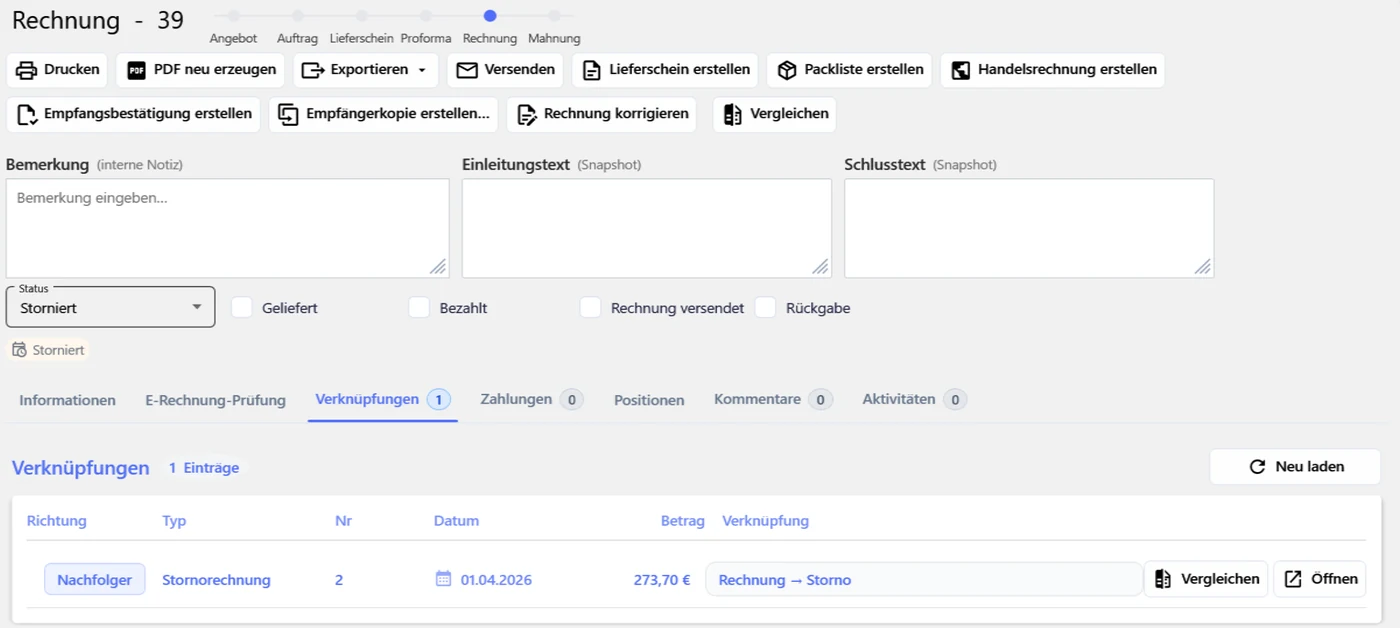Expand the Exportieren dropdown arrow
This screenshot has width=1400, height=628.
(x=422, y=70)
